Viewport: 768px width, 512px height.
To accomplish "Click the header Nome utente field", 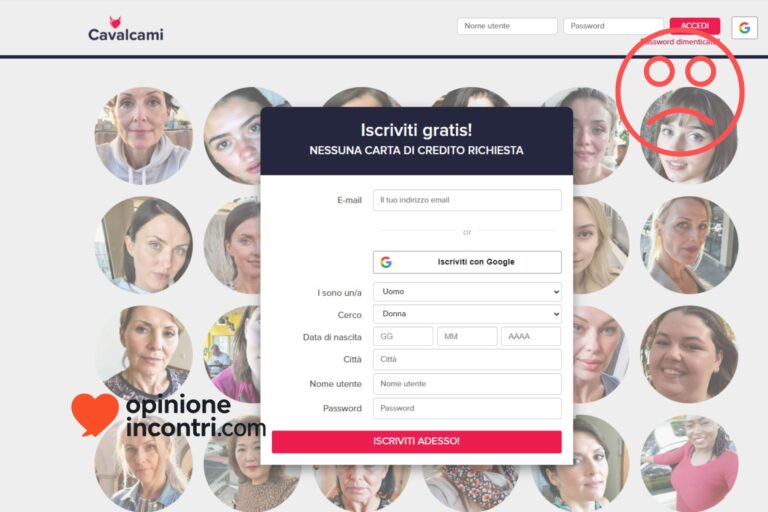I will point(507,26).
